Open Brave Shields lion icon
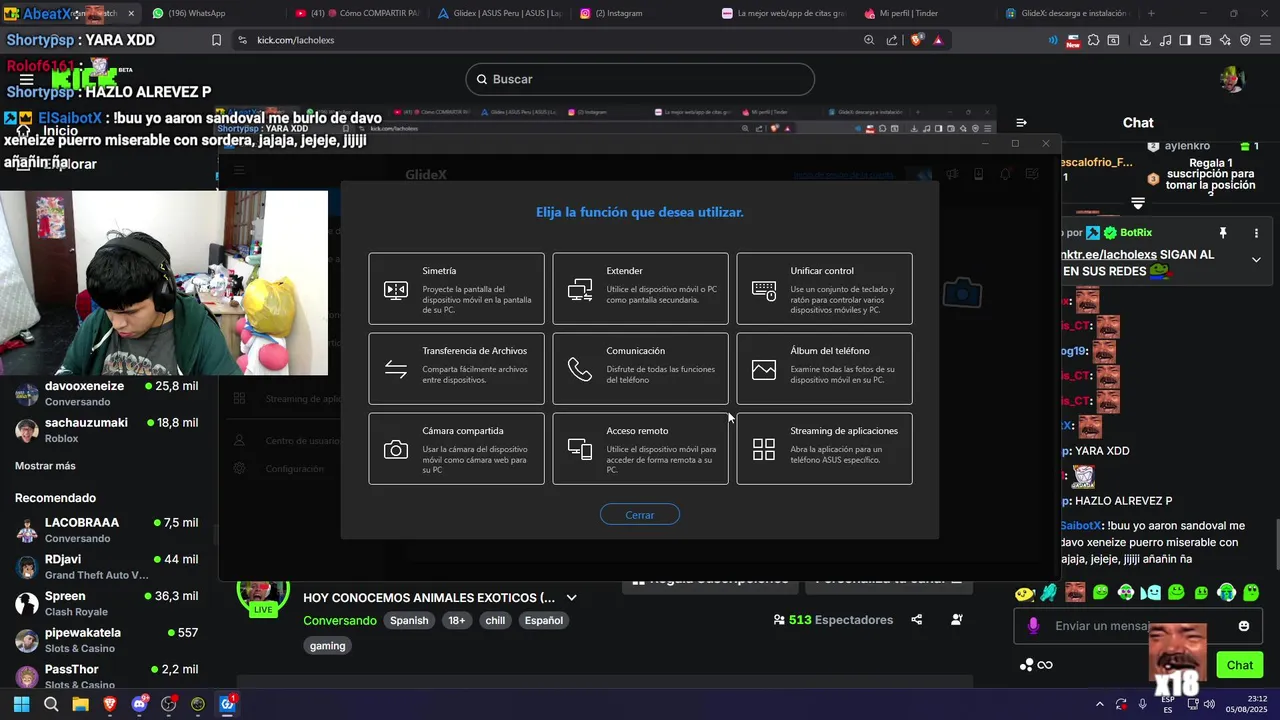1280x720 pixels. [x=916, y=40]
